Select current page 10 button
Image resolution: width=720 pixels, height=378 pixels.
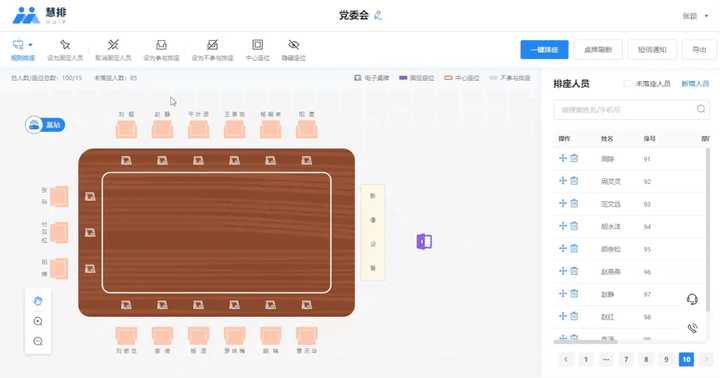click(x=686, y=359)
